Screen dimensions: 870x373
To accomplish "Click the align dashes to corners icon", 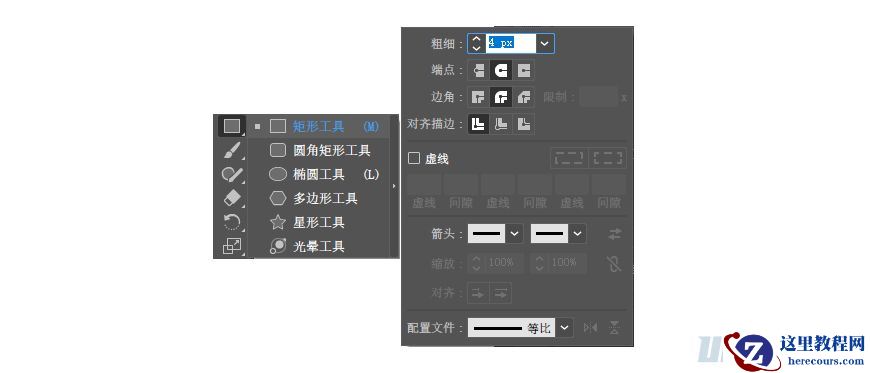I will click(x=608, y=158).
